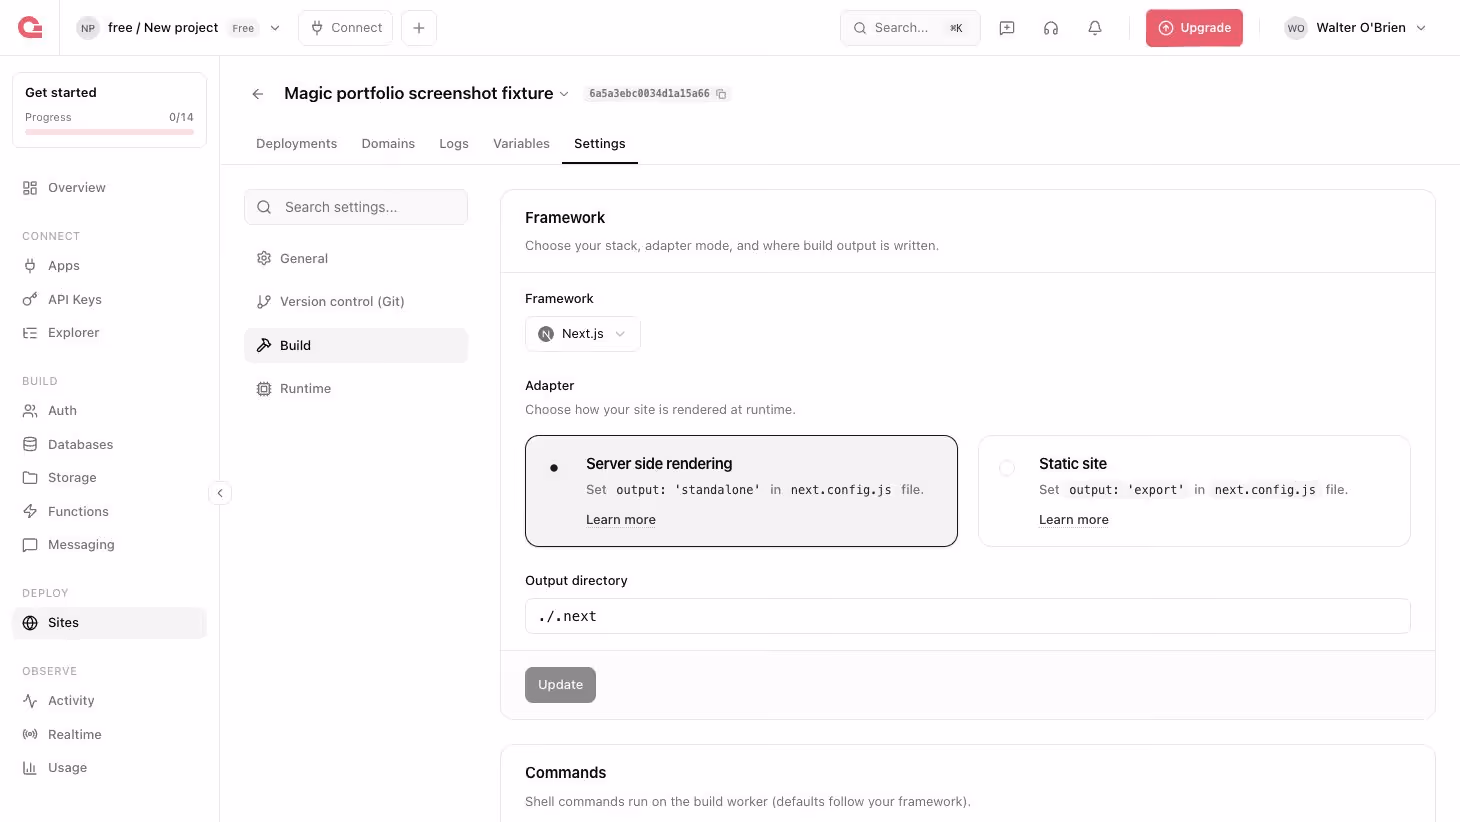Viewport: 1460px width, 822px height.
Task: Open Databases in the sidebar
Action: [109, 445]
